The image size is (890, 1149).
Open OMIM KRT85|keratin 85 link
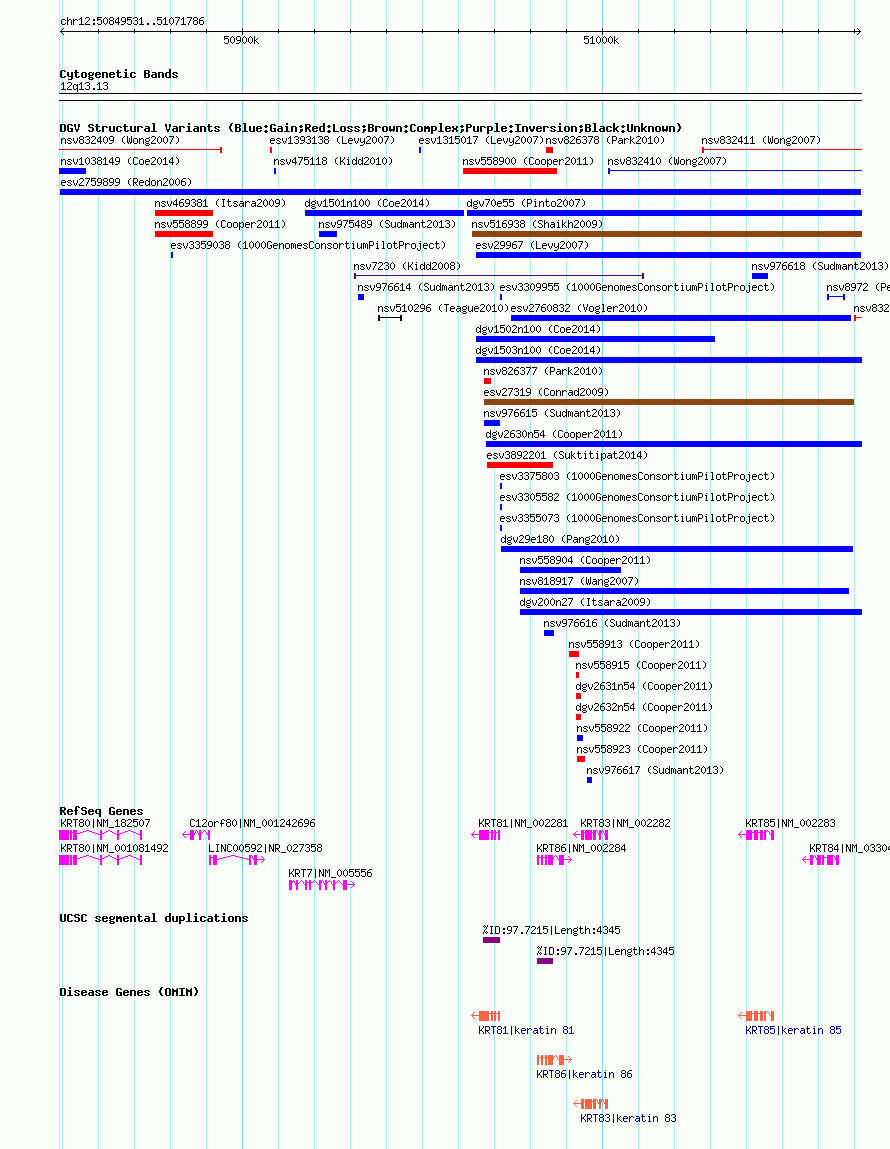coord(793,1030)
